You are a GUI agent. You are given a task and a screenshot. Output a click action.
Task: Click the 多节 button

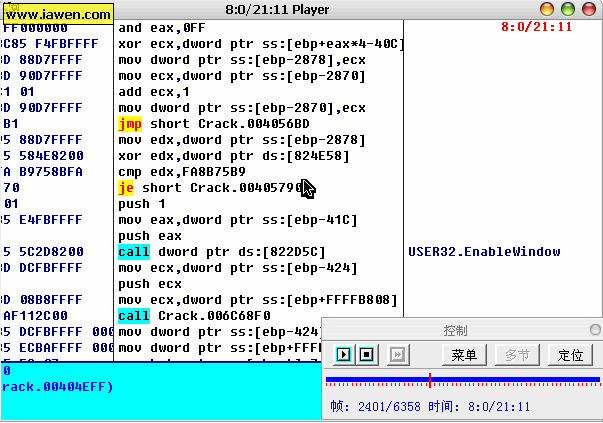click(x=517, y=354)
